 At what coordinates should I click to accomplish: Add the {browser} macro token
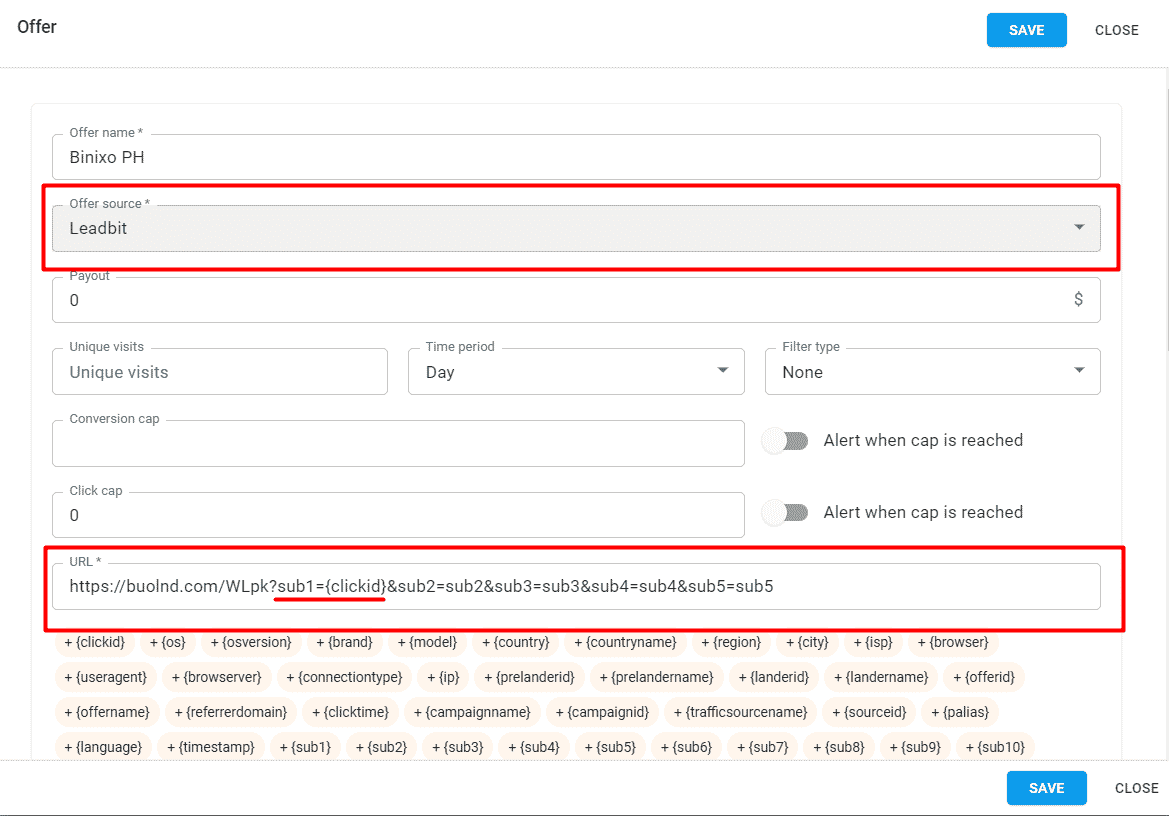click(952, 643)
